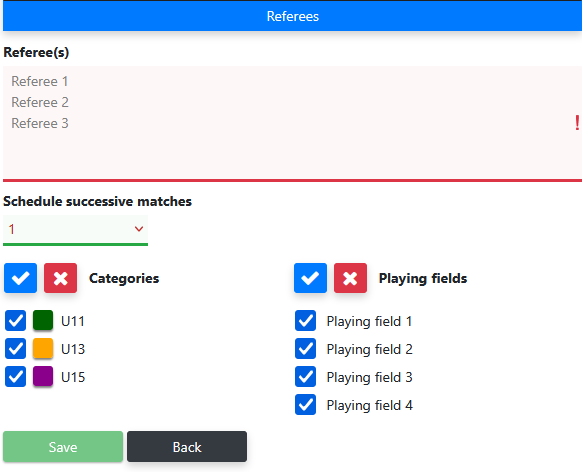Image resolution: width=582 pixels, height=472 pixels.
Task: Deselect all playing fields with red X button
Action: pos(350,278)
